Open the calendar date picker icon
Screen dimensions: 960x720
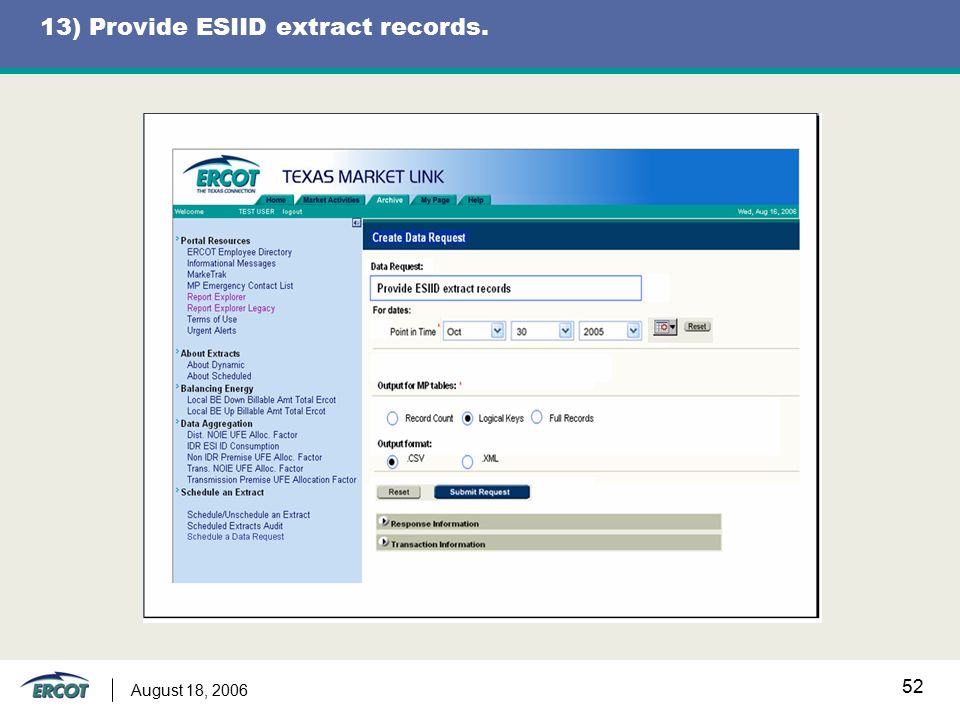coord(665,327)
